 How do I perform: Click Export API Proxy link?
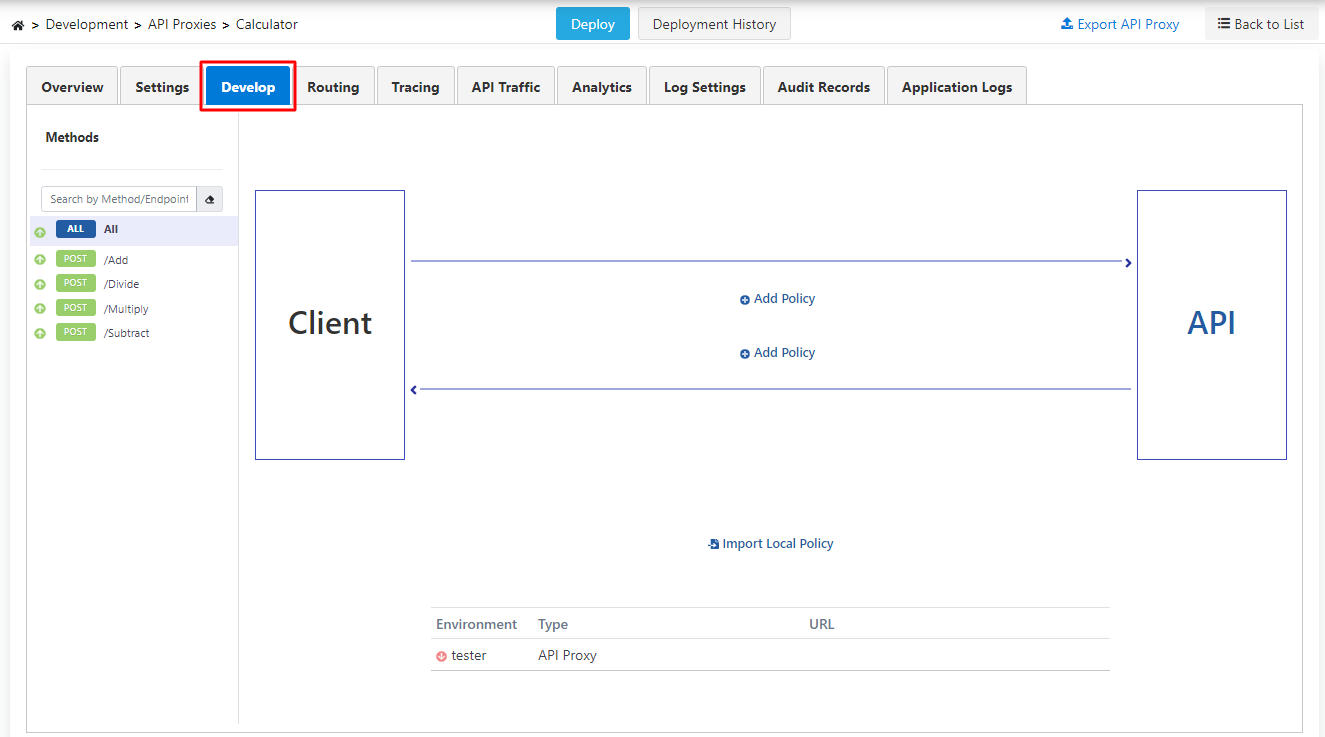[x=1120, y=24]
